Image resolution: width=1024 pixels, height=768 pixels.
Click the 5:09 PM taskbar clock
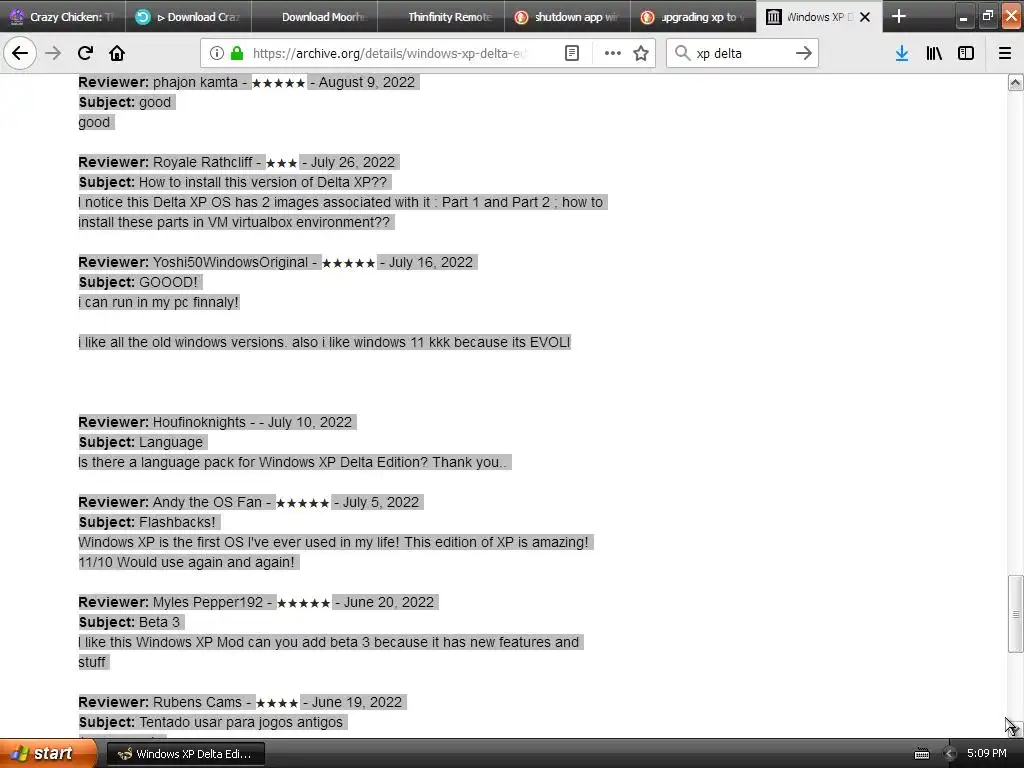click(x=986, y=753)
